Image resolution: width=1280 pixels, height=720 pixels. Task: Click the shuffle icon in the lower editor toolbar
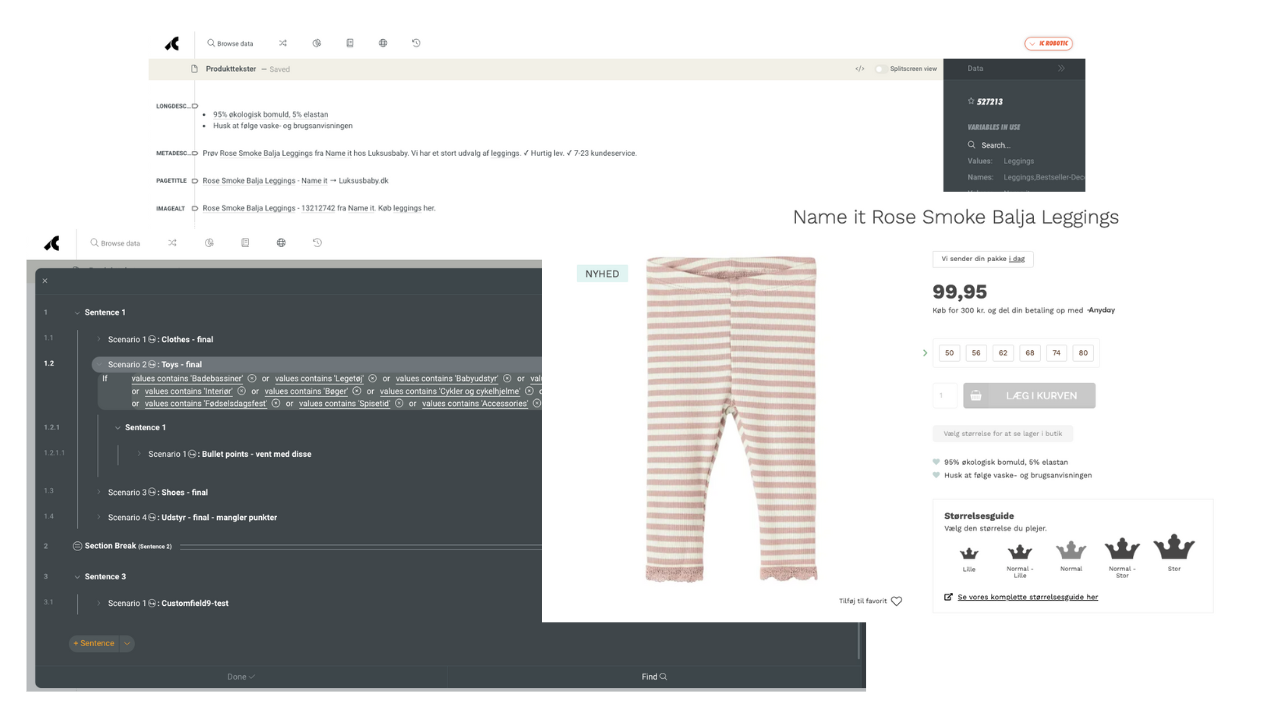(x=172, y=243)
